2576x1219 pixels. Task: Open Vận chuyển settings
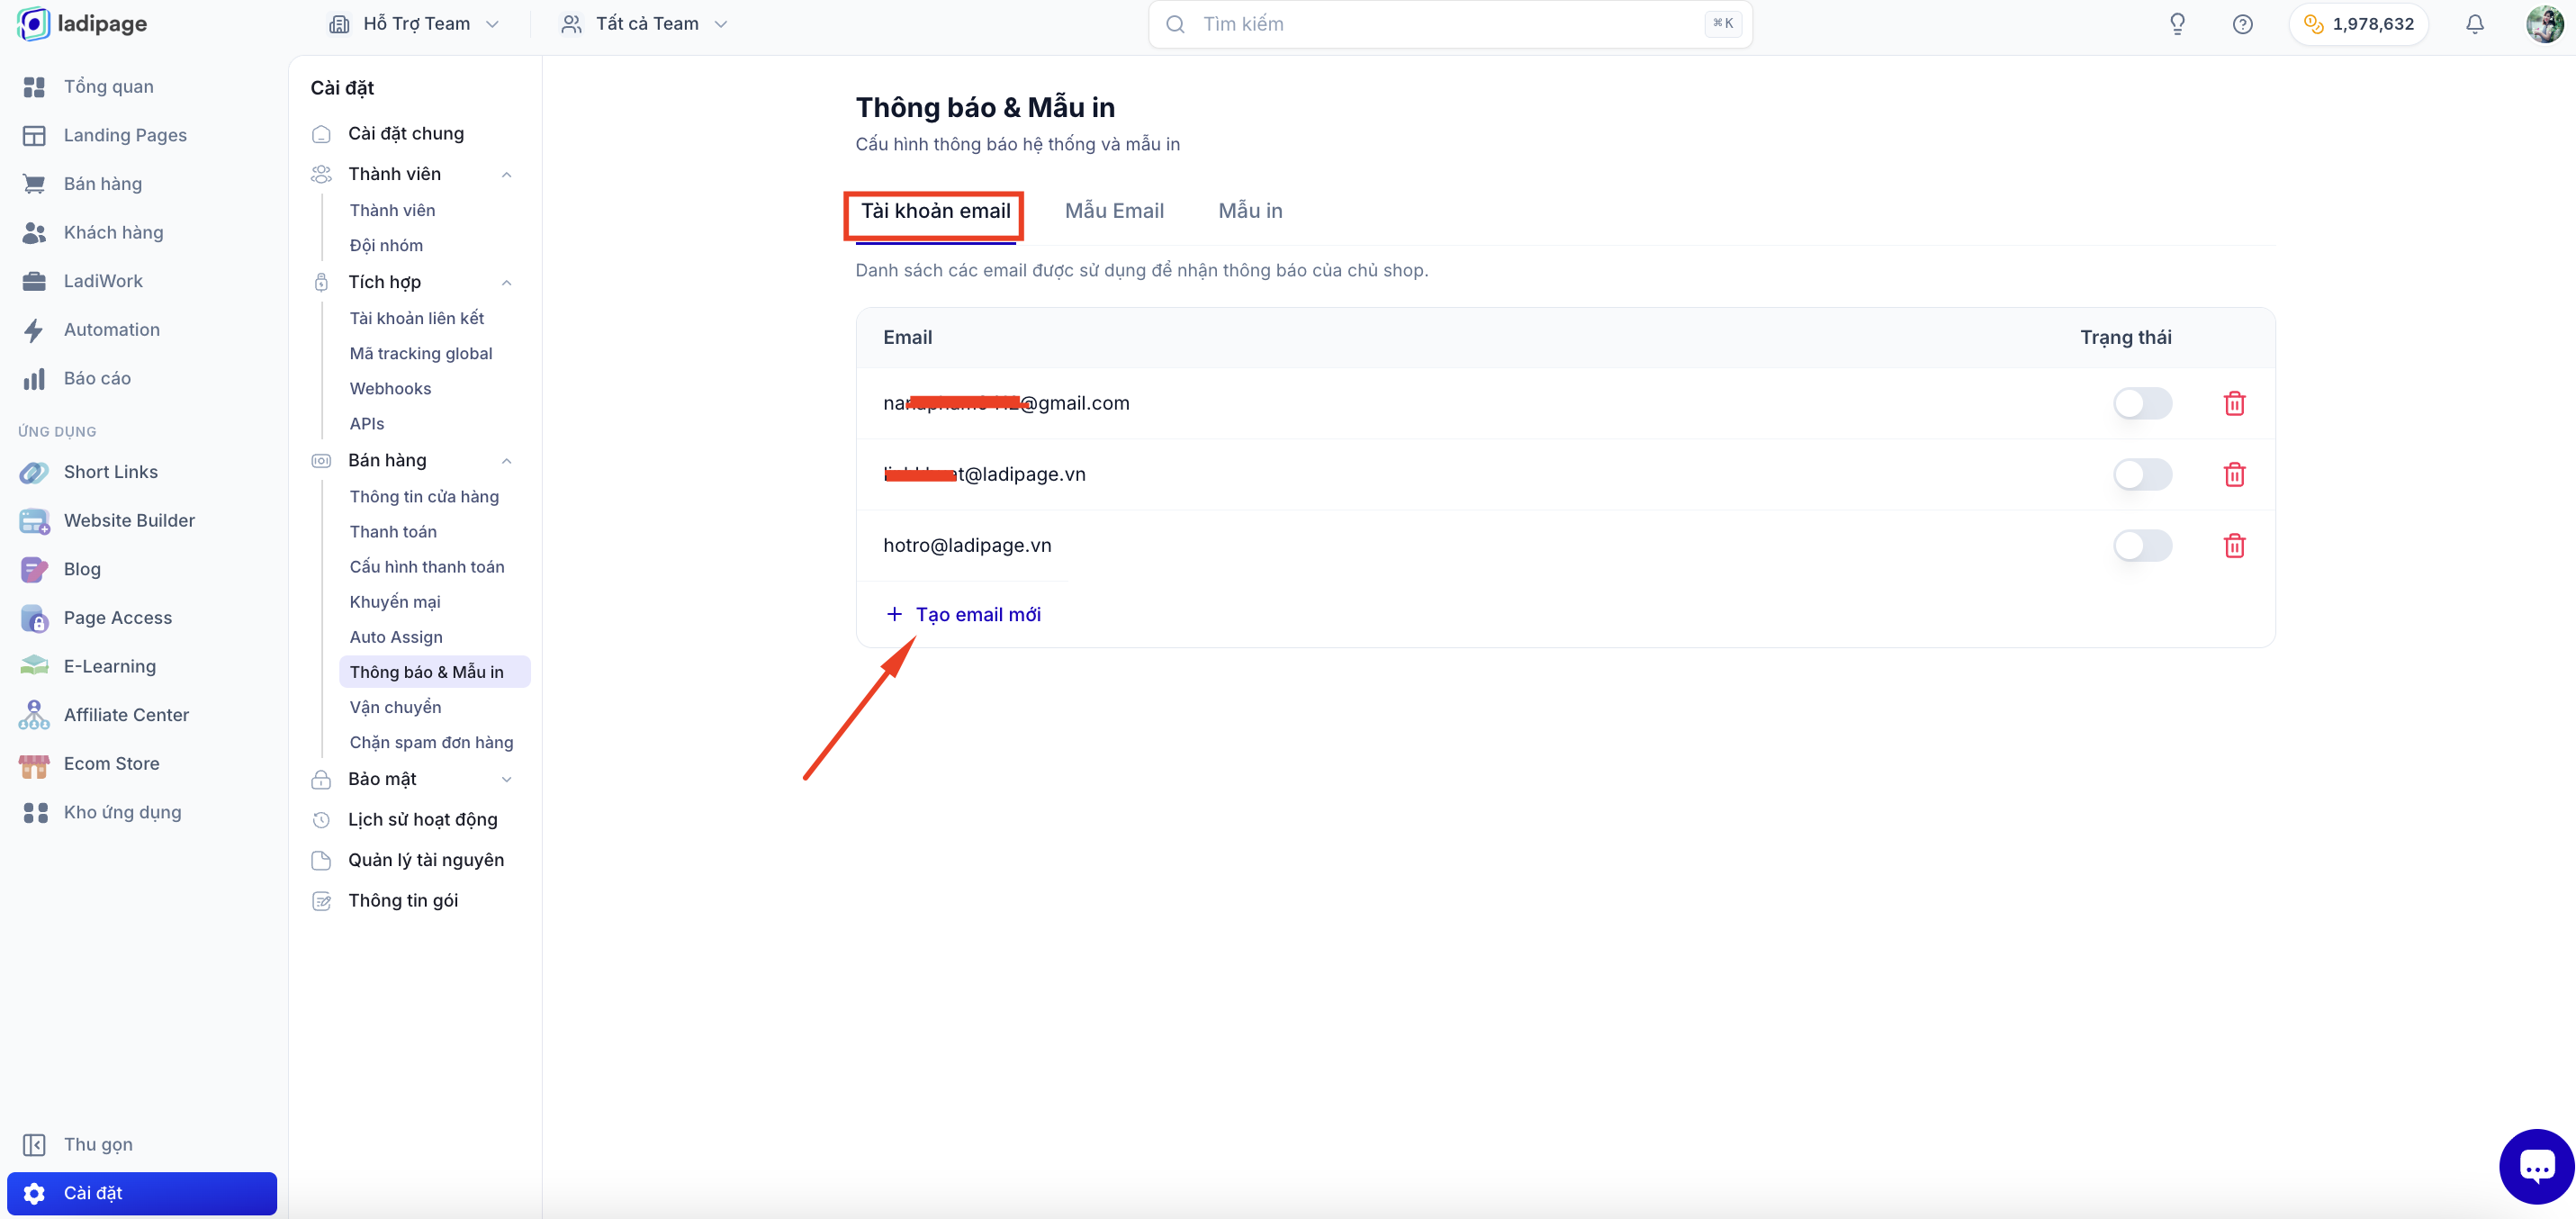(x=395, y=707)
